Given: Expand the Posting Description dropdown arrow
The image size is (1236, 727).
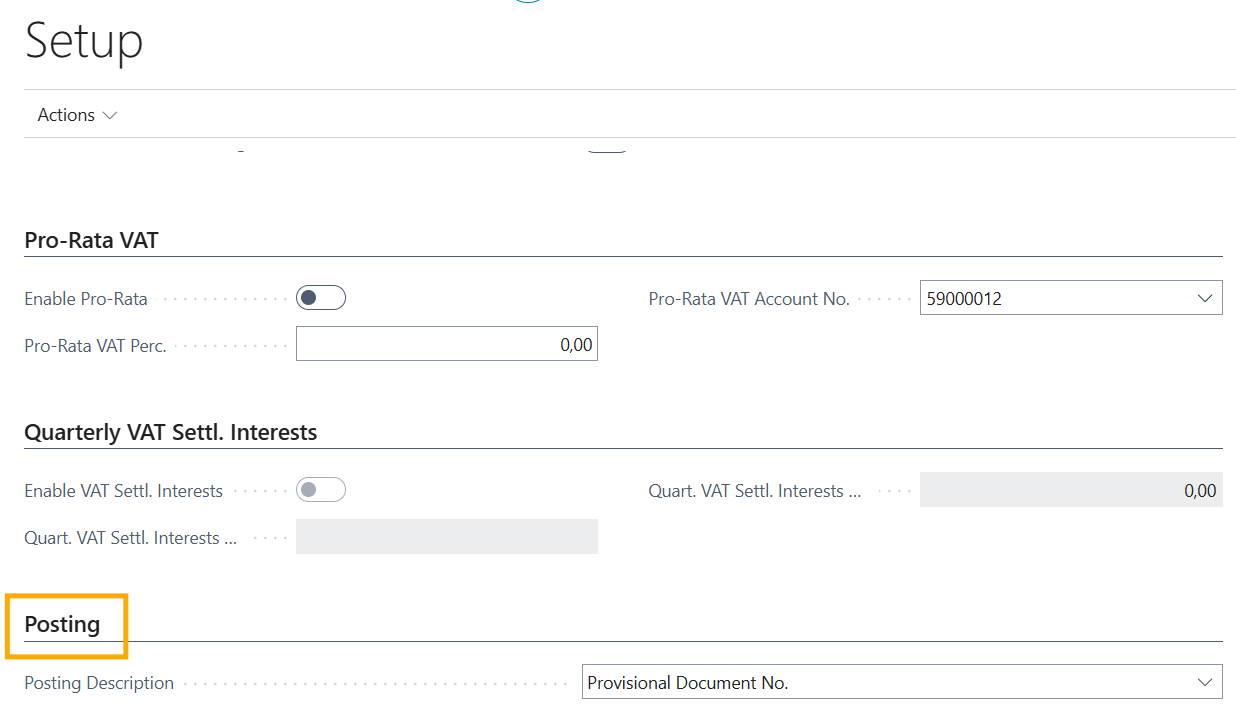Looking at the screenshot, I should click(x=1204, y=683).
